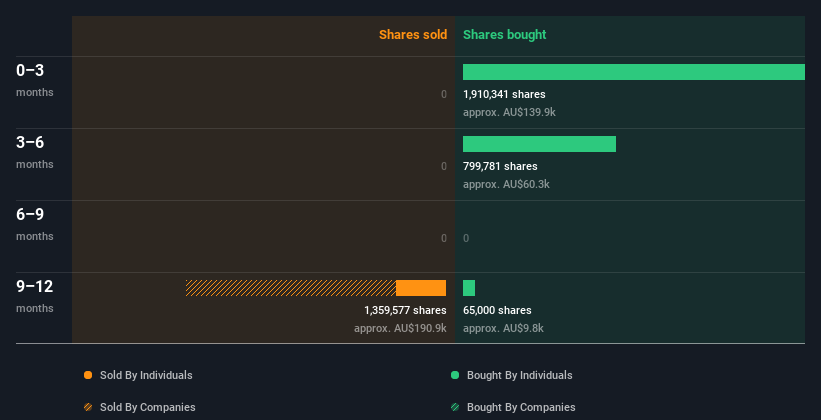821x420 pixels.
Task: Click the orange Sold By Individuals legend dot
Action: (88, 375)
